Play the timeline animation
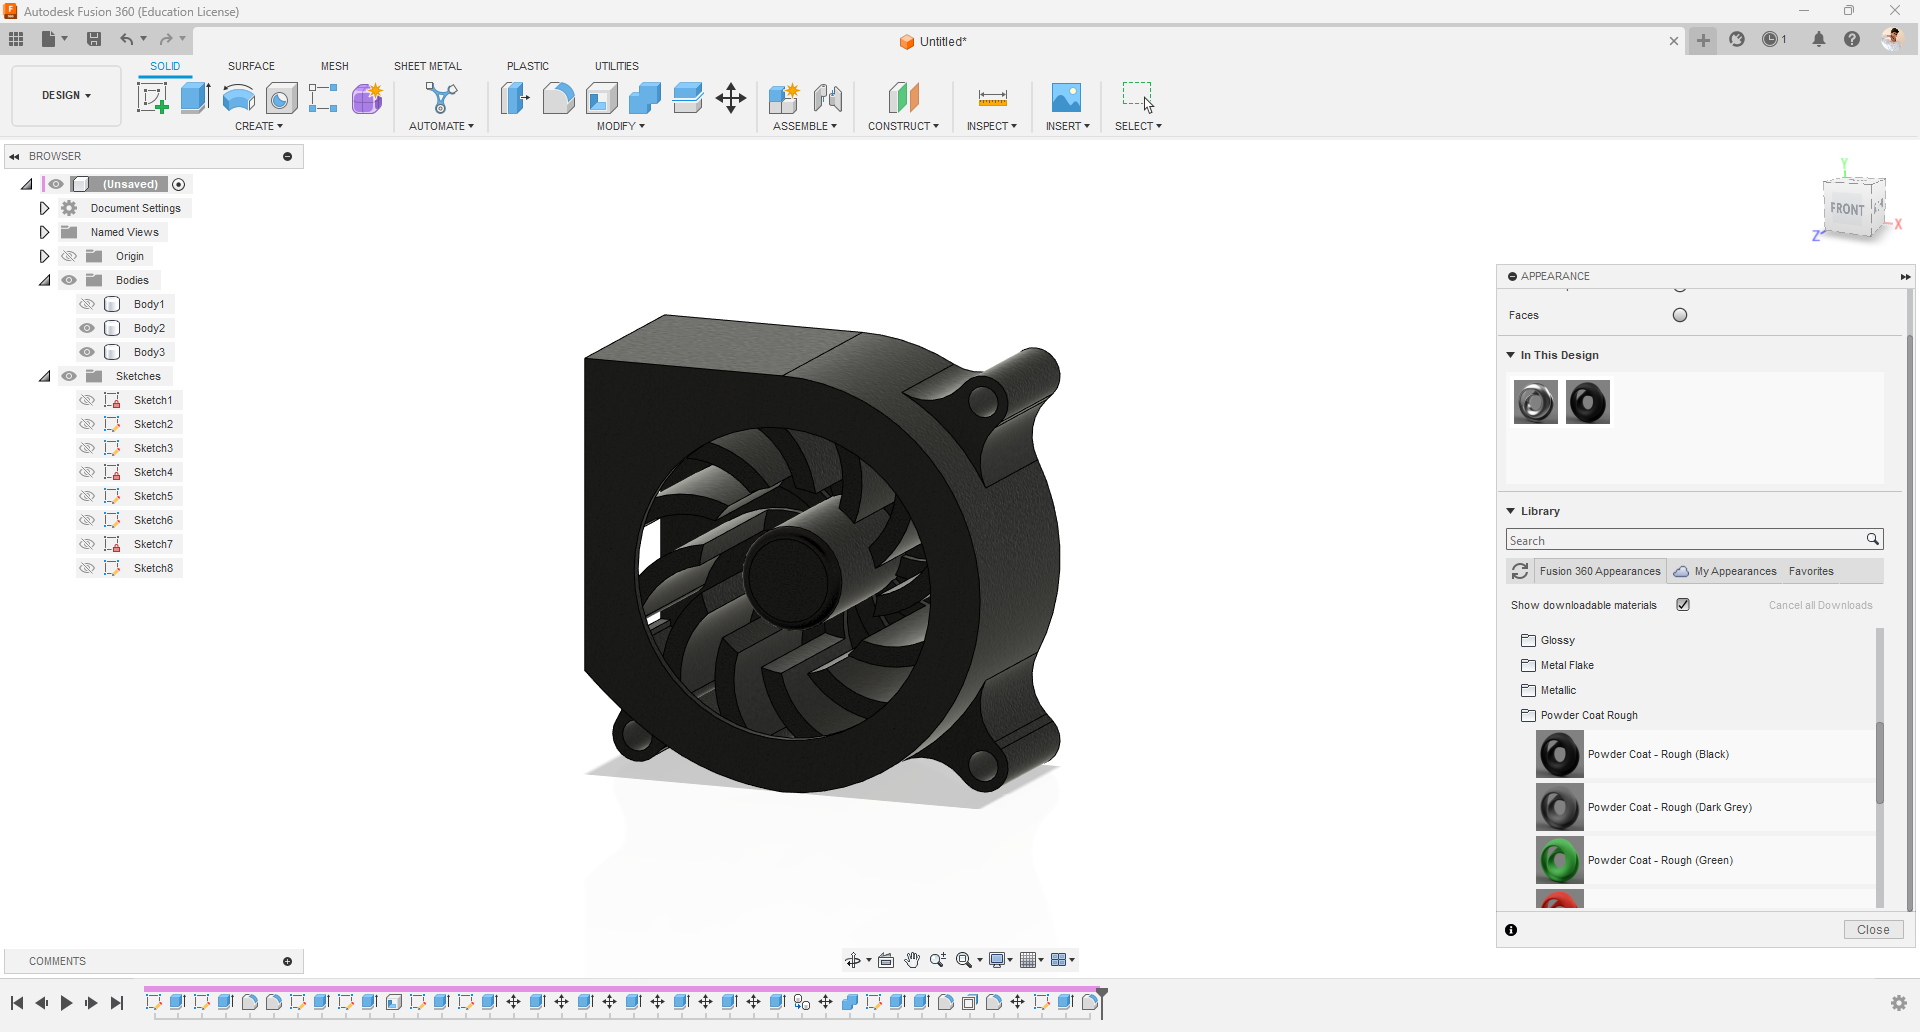 (66, 1003)
